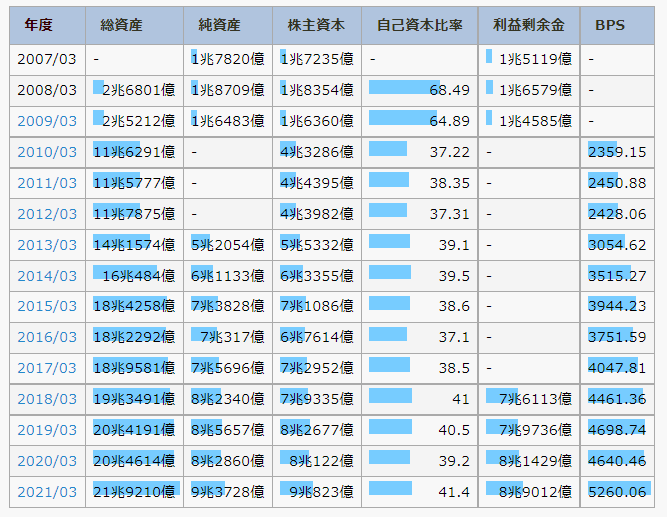Open the 2013/03 fiscal year link
The image size is (667, 517).
tap(47, 245)
